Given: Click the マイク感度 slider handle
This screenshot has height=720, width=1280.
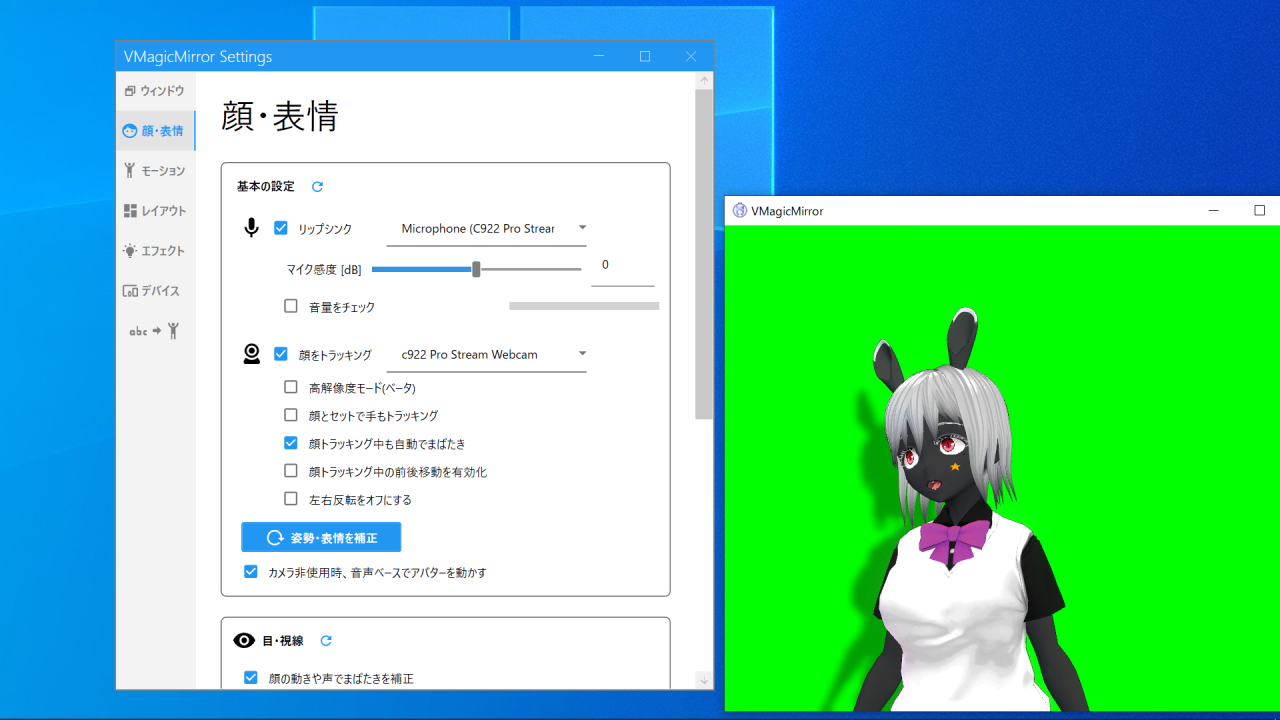Looking at the screenshot, I should 476,269.
